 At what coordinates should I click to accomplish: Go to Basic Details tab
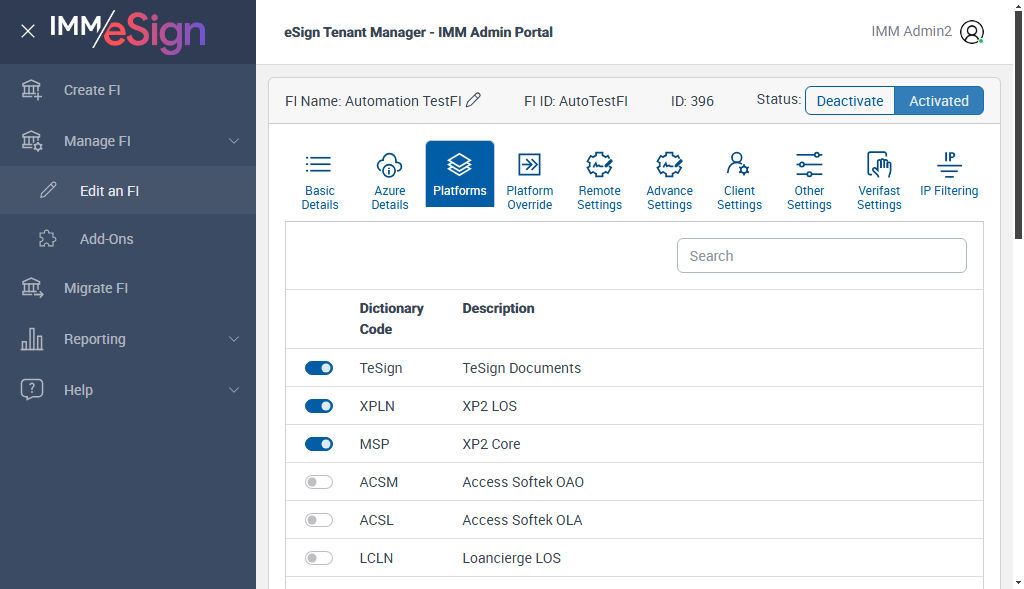click(x=320, y=175)
